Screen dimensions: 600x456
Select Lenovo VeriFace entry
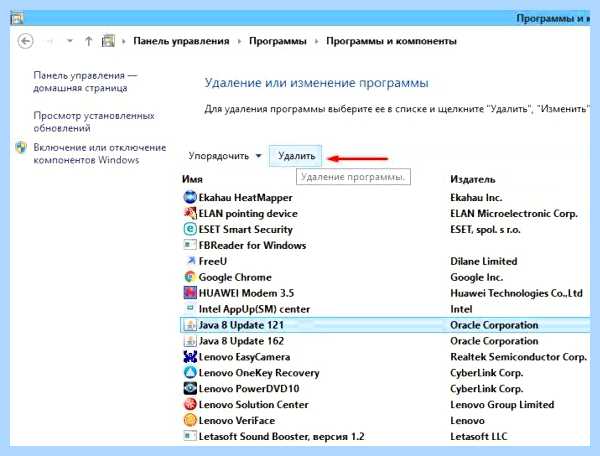coord(236,420)
